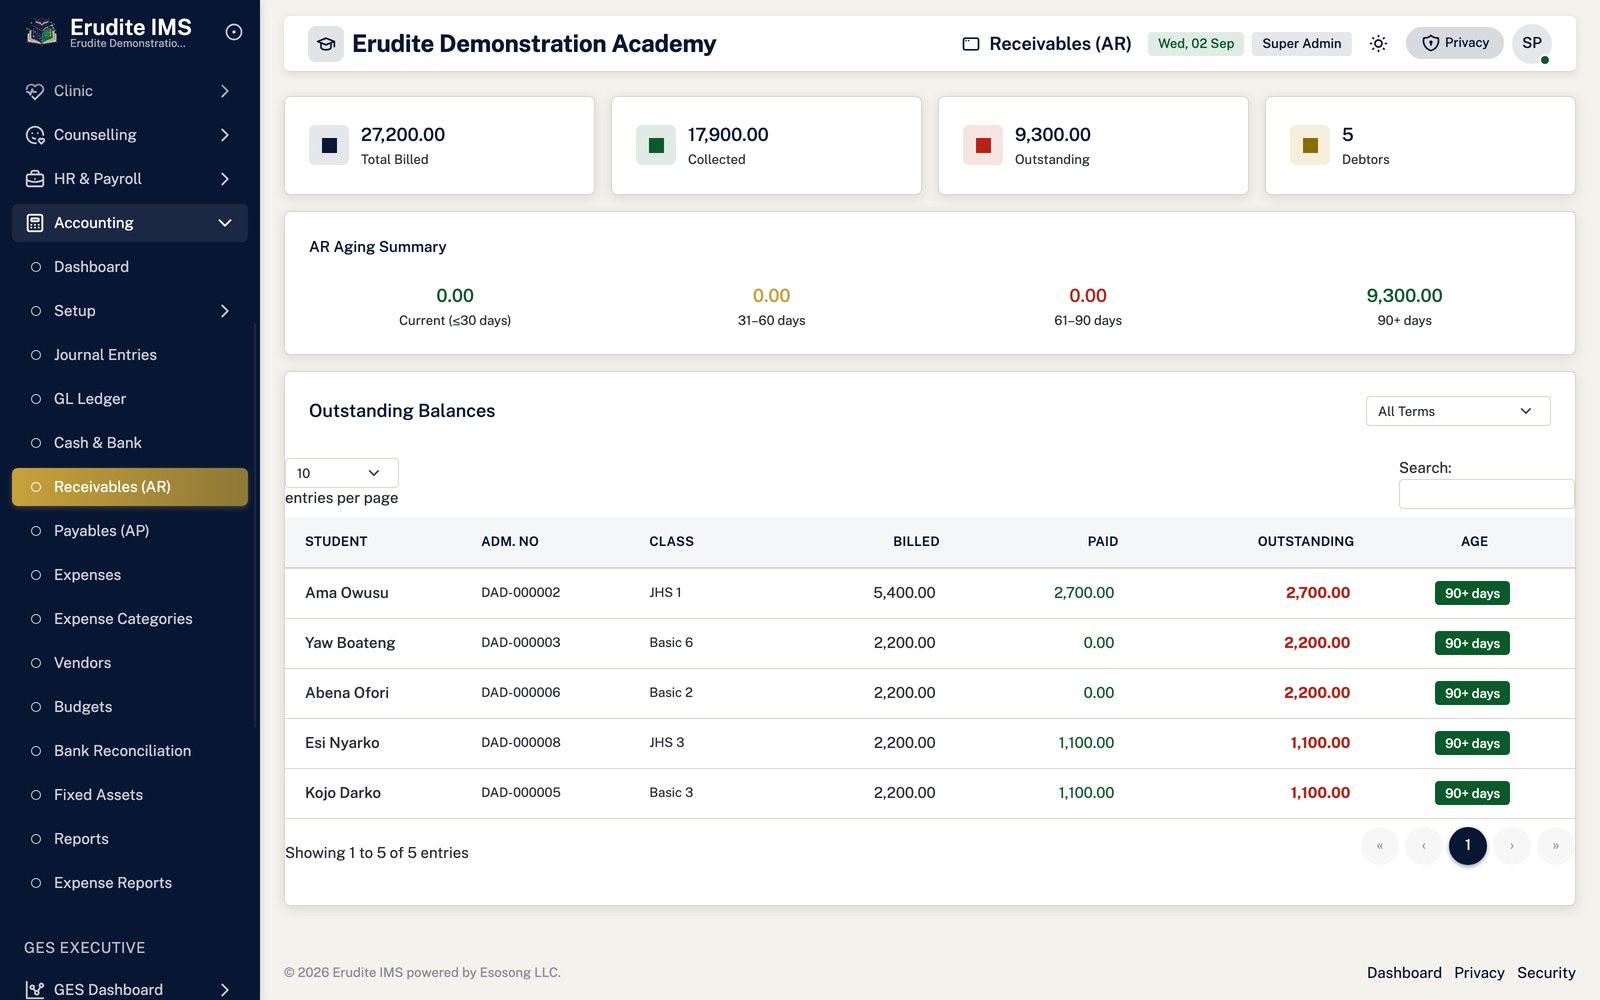
Task: Click the graduation cap academy icon
Action: point(326,44)
